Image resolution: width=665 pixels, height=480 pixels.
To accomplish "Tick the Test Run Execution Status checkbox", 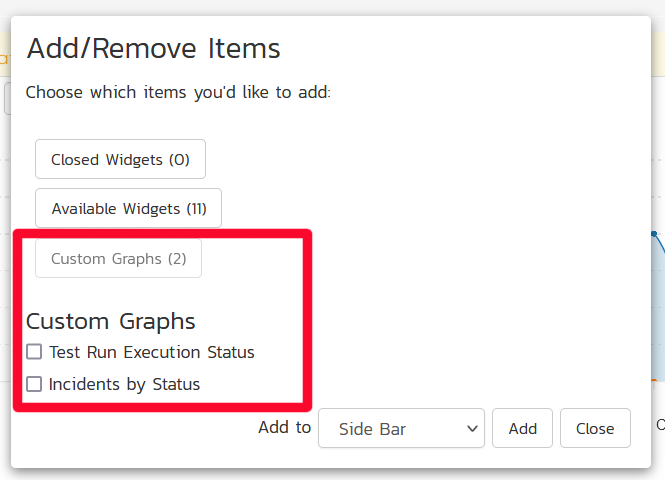I will pos(34,352).
